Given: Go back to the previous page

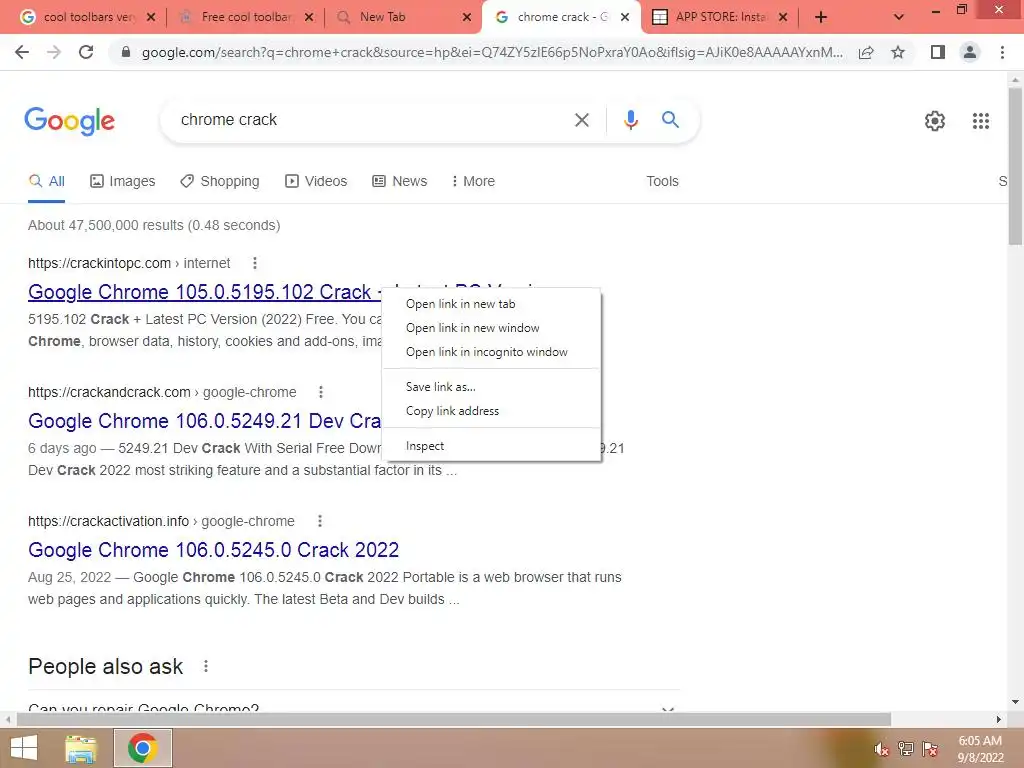Looking at the screenshot, I should click(x=22, y=52).
